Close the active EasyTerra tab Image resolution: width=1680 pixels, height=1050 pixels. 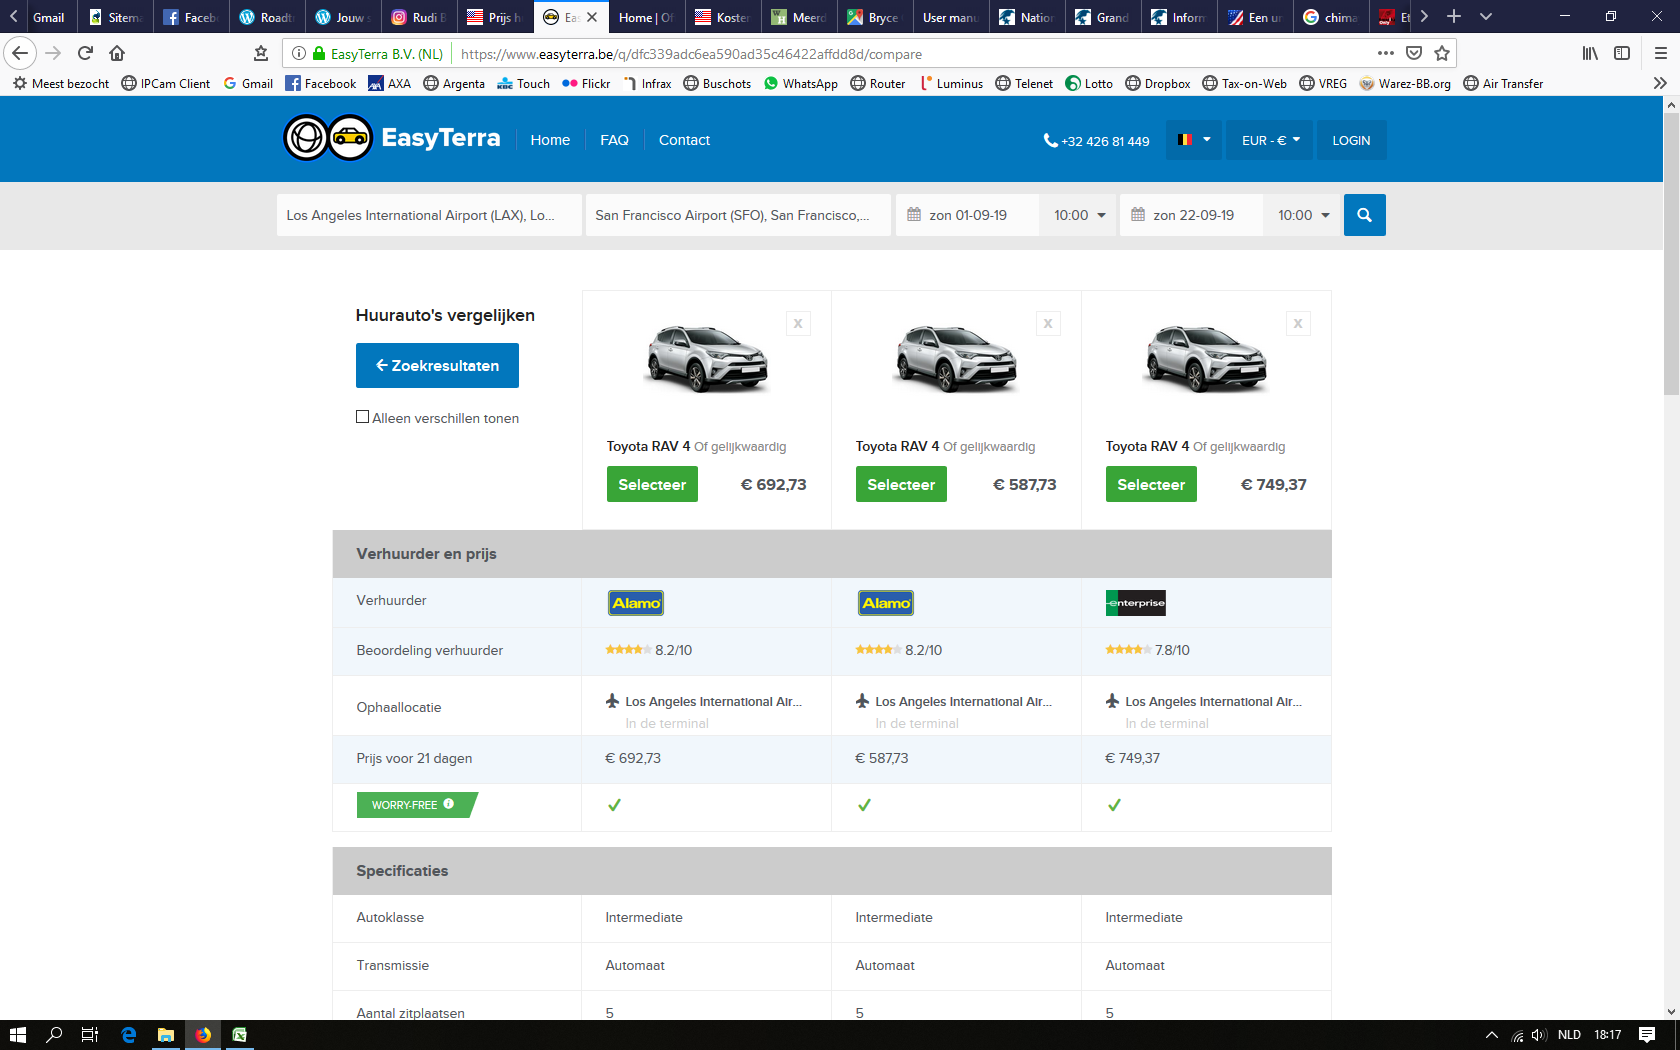click(x=592, y=17)
